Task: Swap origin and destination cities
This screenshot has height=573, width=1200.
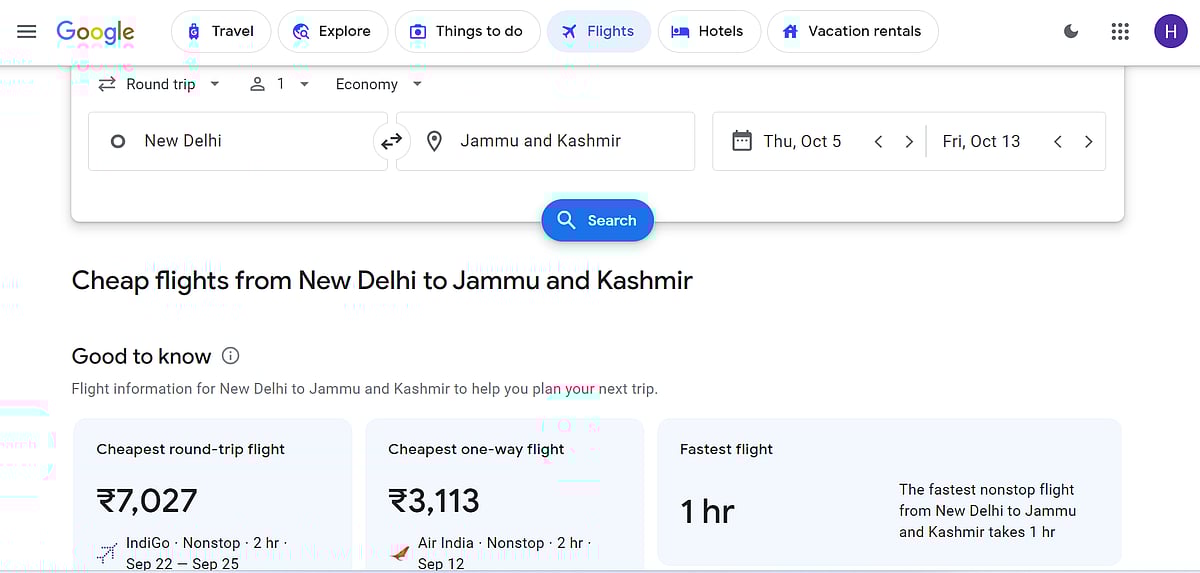Action: 391,141
